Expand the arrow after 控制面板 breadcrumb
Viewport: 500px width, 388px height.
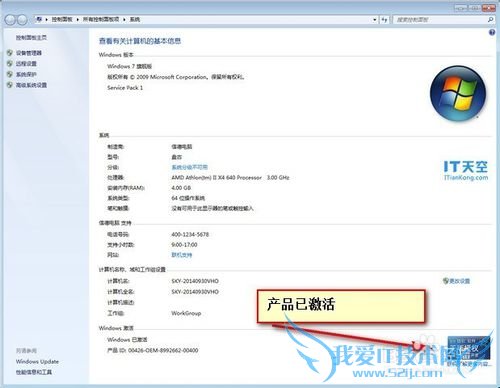click(x=77, y=20)
